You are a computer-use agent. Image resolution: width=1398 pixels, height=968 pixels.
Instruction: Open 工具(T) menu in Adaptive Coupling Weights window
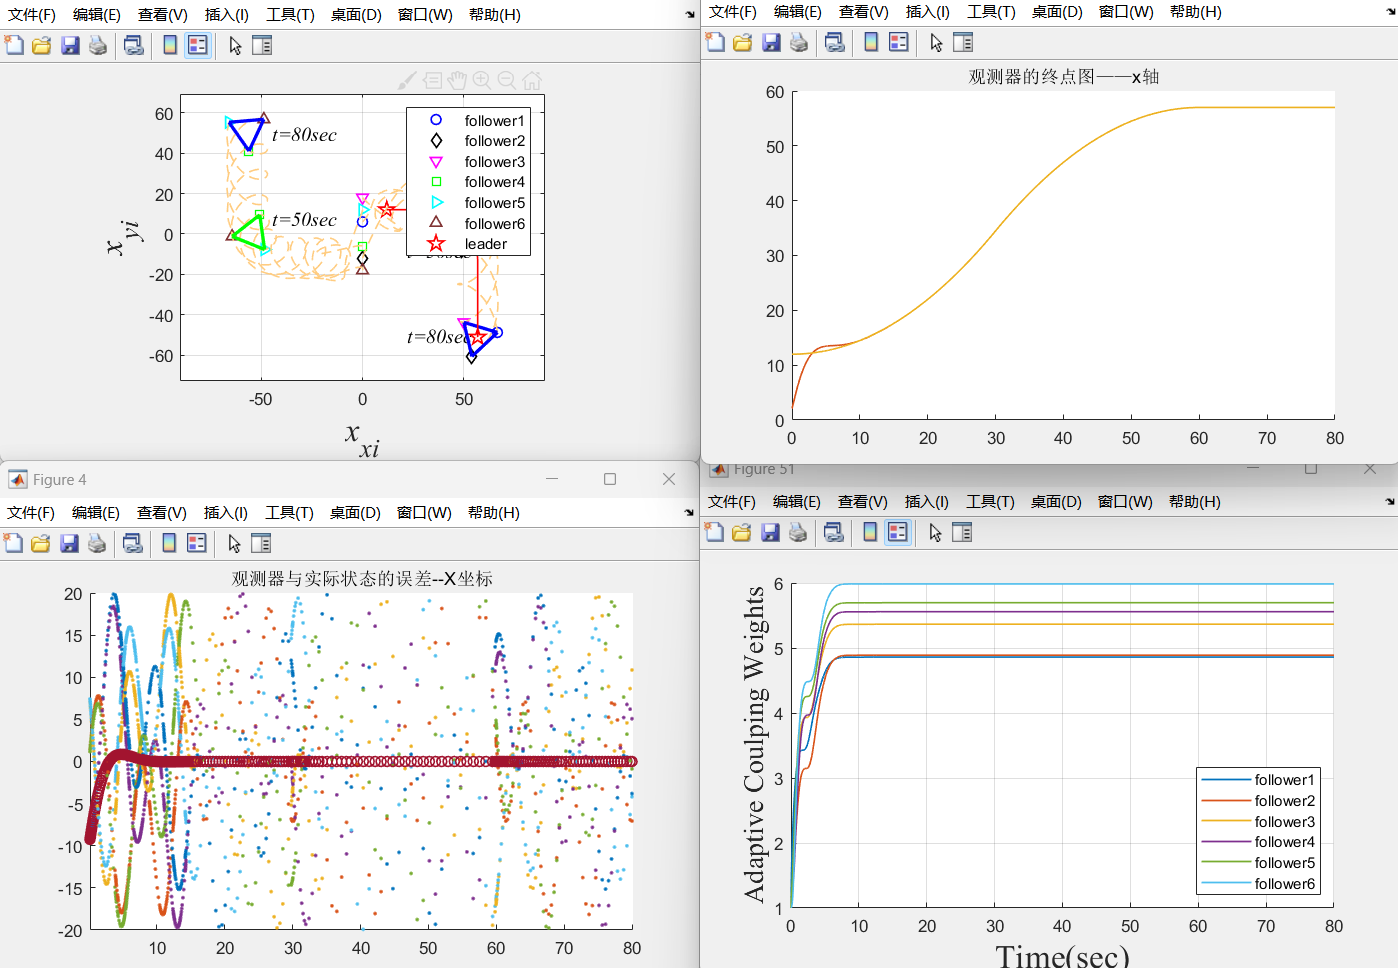[x=990, y=502]
